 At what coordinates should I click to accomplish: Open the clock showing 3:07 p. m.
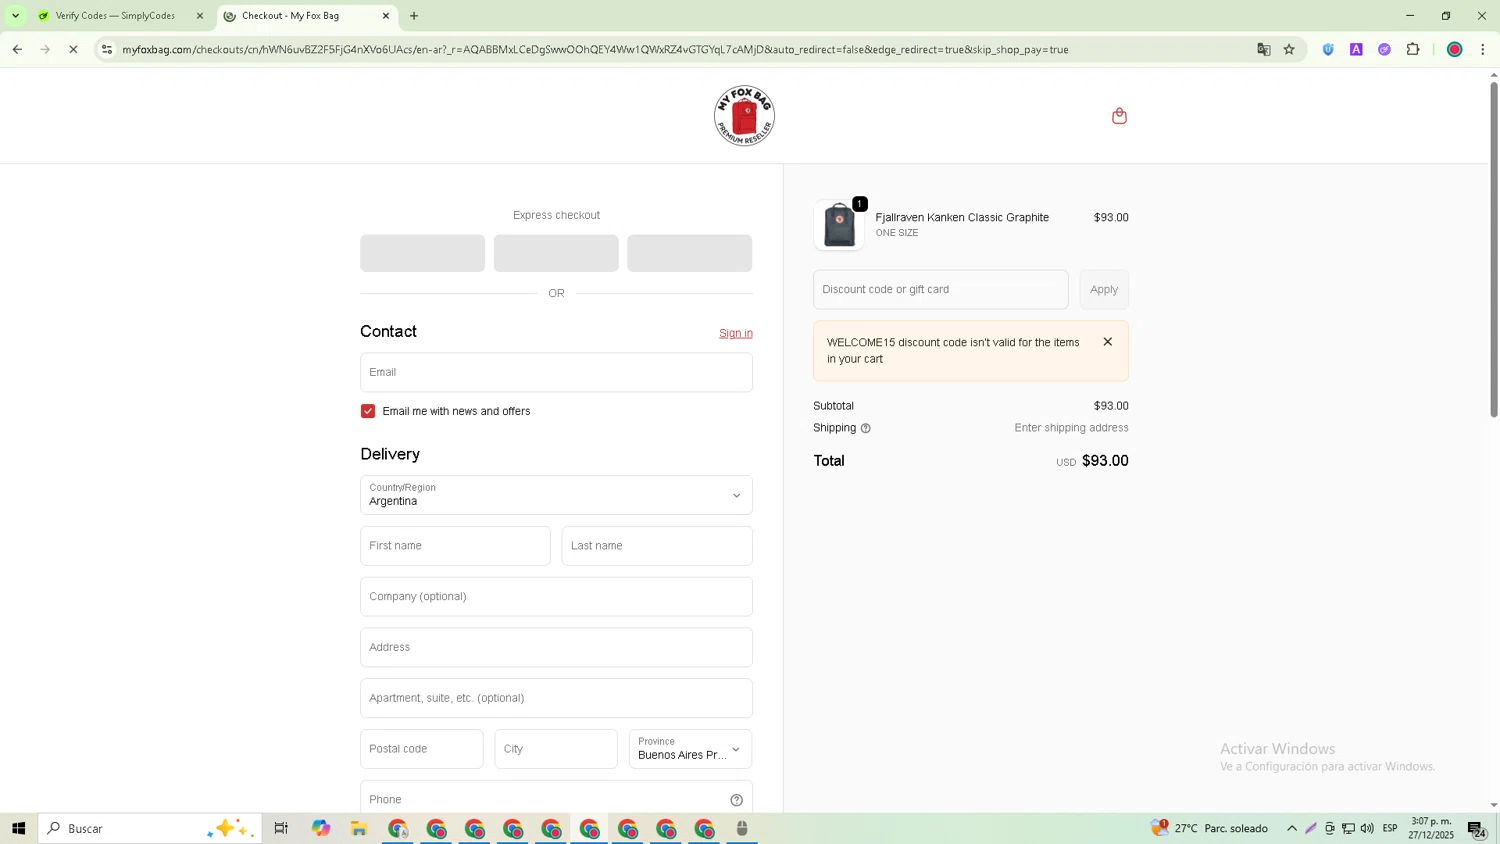tap(1431, 828)
